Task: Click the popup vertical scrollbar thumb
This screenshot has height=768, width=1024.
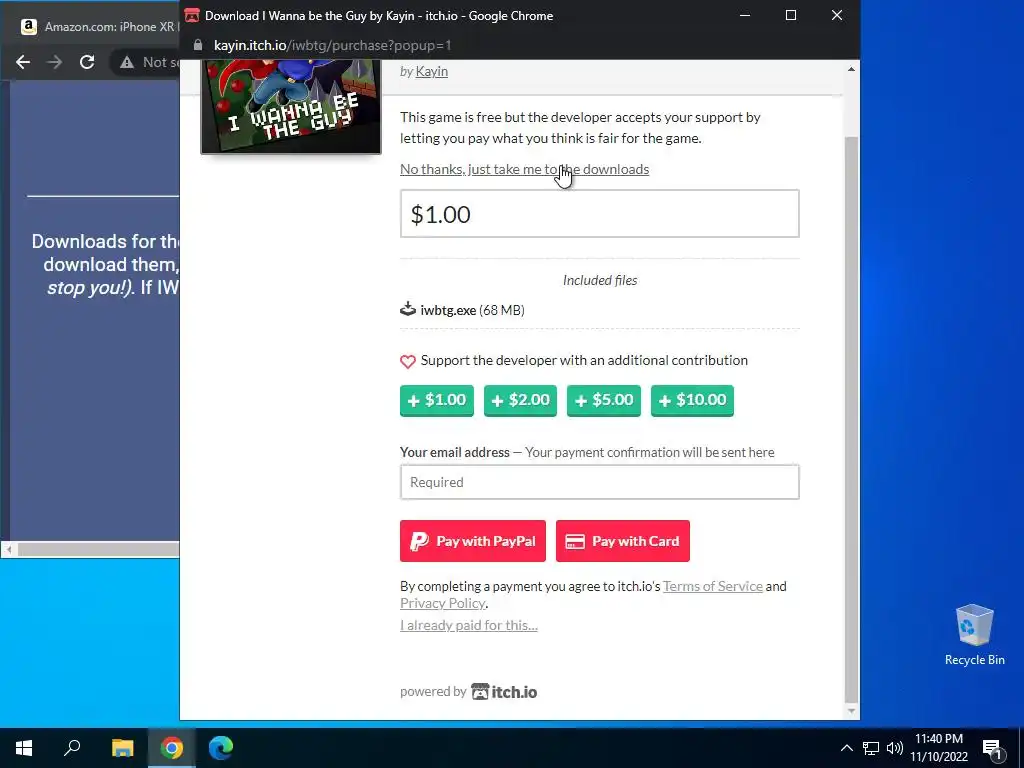Action: [851, 418]
